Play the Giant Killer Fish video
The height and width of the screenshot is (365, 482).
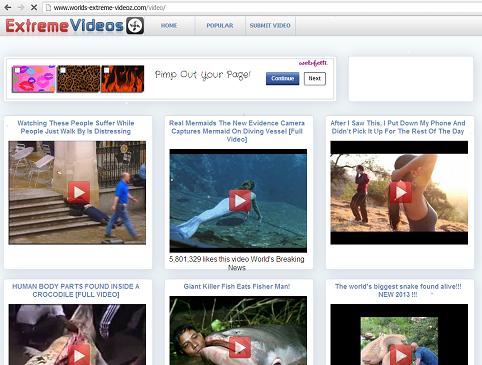(240, 347)
